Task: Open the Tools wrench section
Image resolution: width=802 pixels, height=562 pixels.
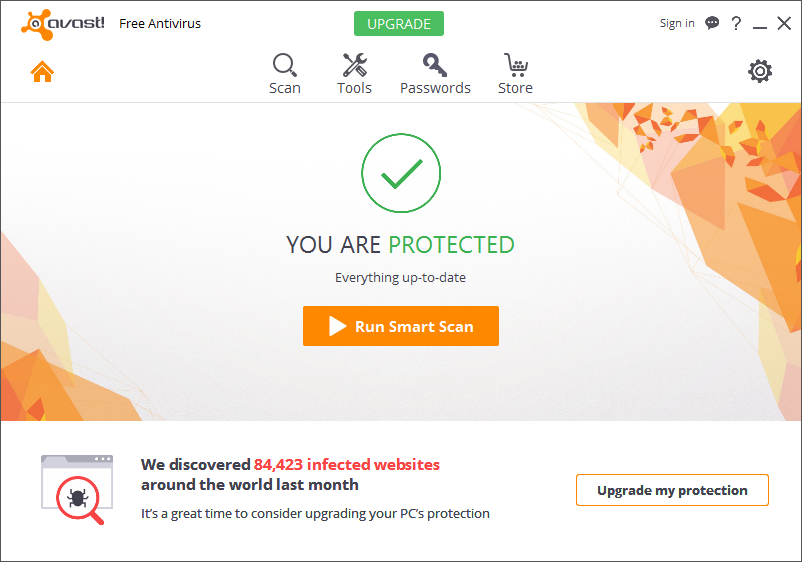Action: (354, 73)
